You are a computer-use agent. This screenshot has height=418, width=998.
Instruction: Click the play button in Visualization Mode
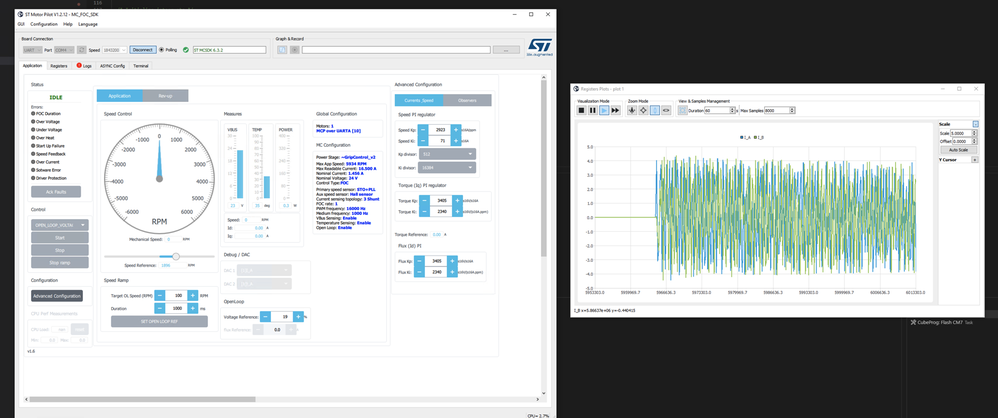pos(604,110)
